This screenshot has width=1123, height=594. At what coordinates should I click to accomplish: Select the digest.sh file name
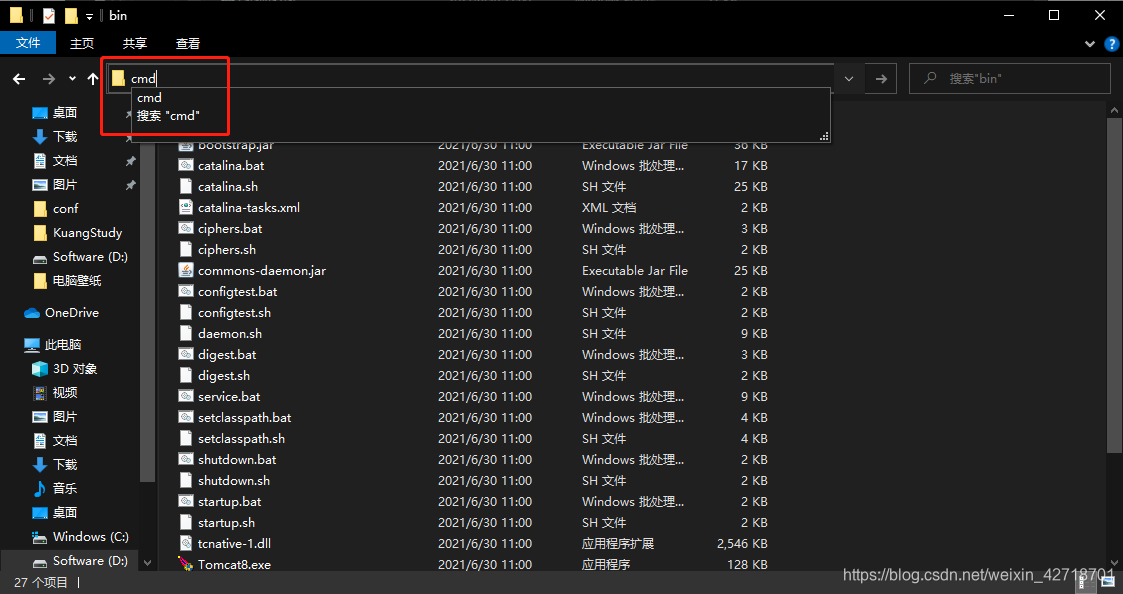pos(224,375)
